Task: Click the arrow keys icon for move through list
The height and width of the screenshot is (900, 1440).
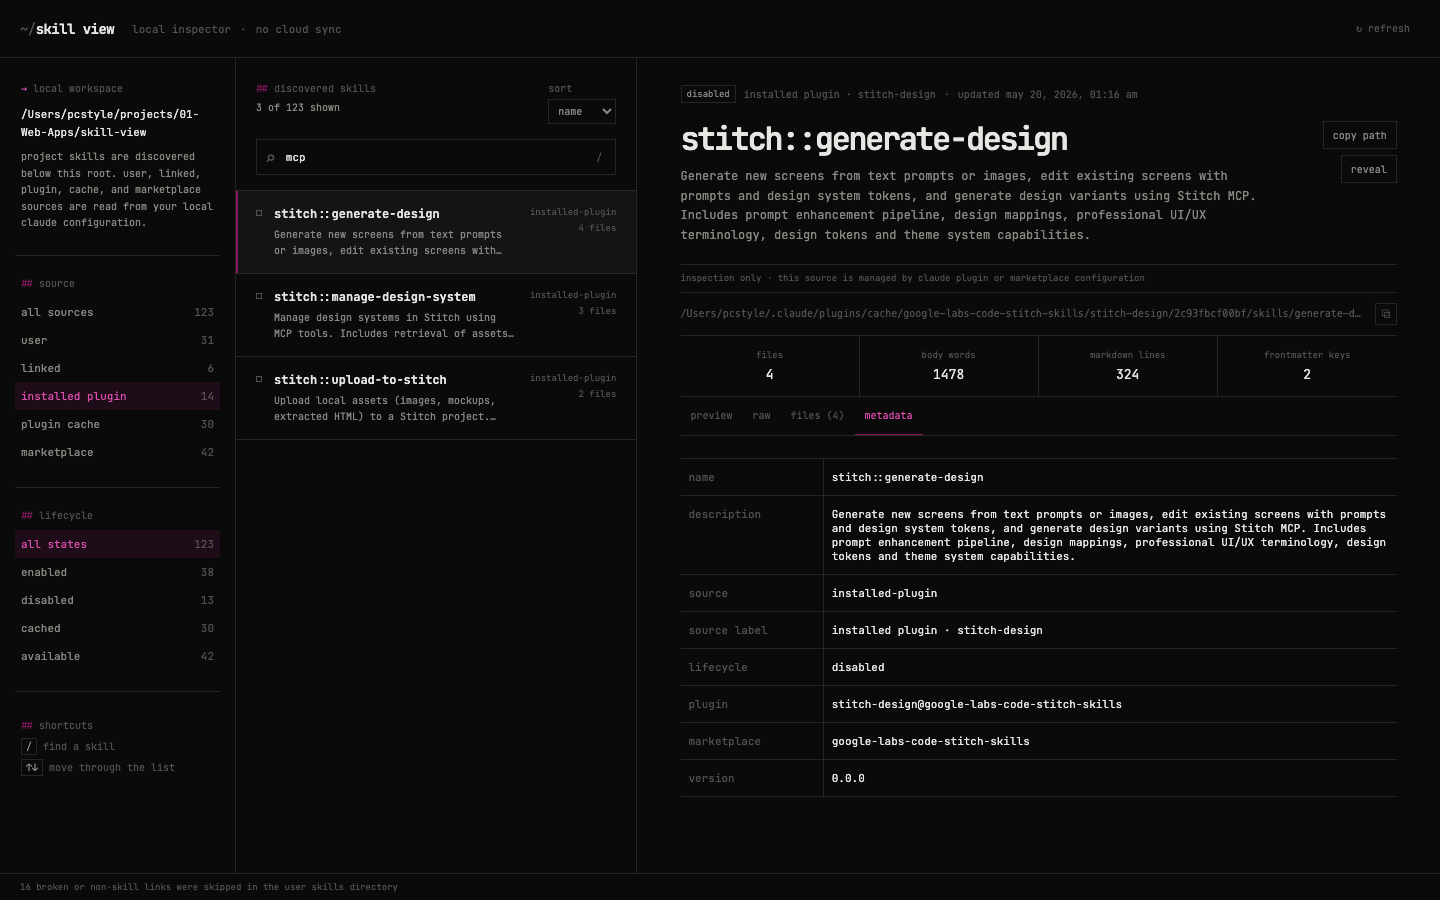Action: pos(32,768)
